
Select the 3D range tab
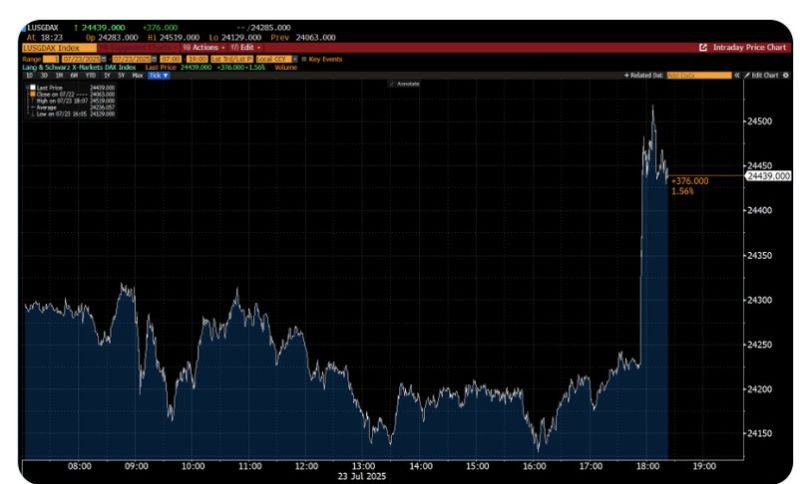pyautogui.click(x=44, y=75)
